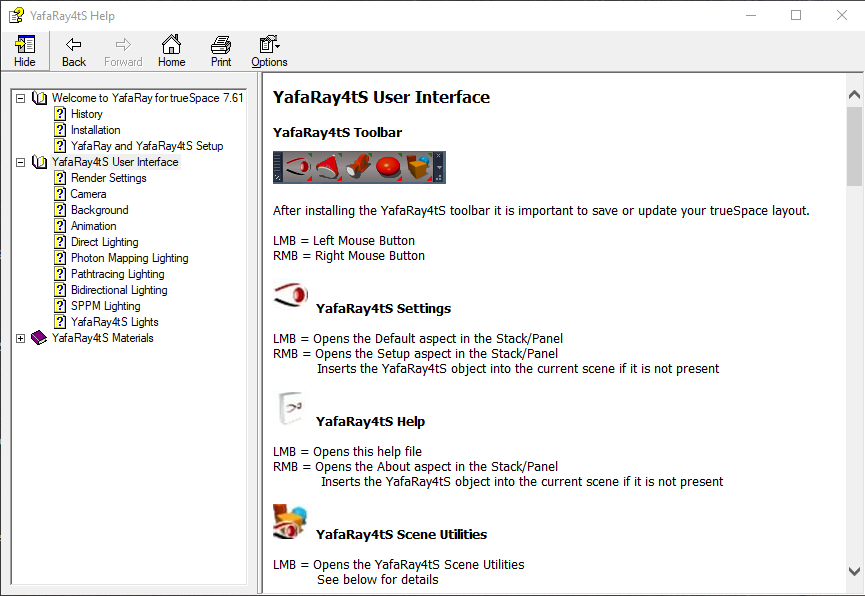Open the Installation help topic
This screenshot has width=865, height=596.
(x=95, y=130)
